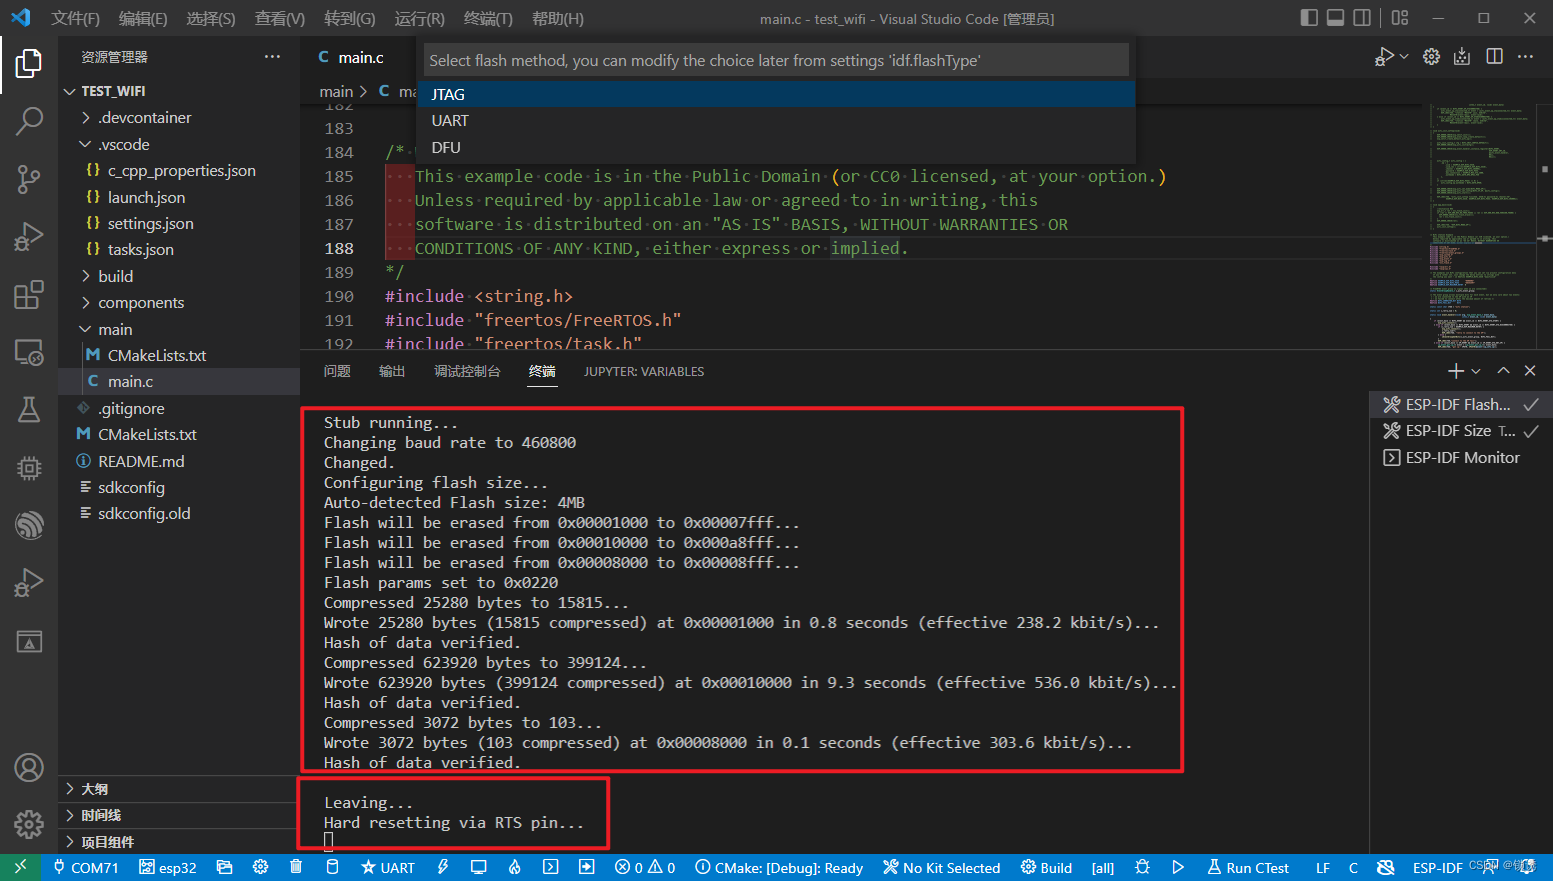The image size is (1553, 881).
Task: Toggle the primary sidebar layout icon
Action: pos(1309,18)
